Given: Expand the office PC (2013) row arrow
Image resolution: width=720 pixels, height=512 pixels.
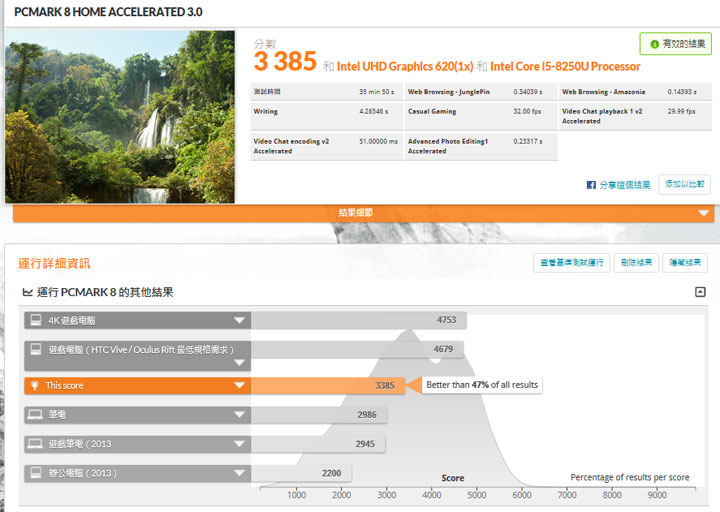Looking at the screenshot, I should [239, 472].
